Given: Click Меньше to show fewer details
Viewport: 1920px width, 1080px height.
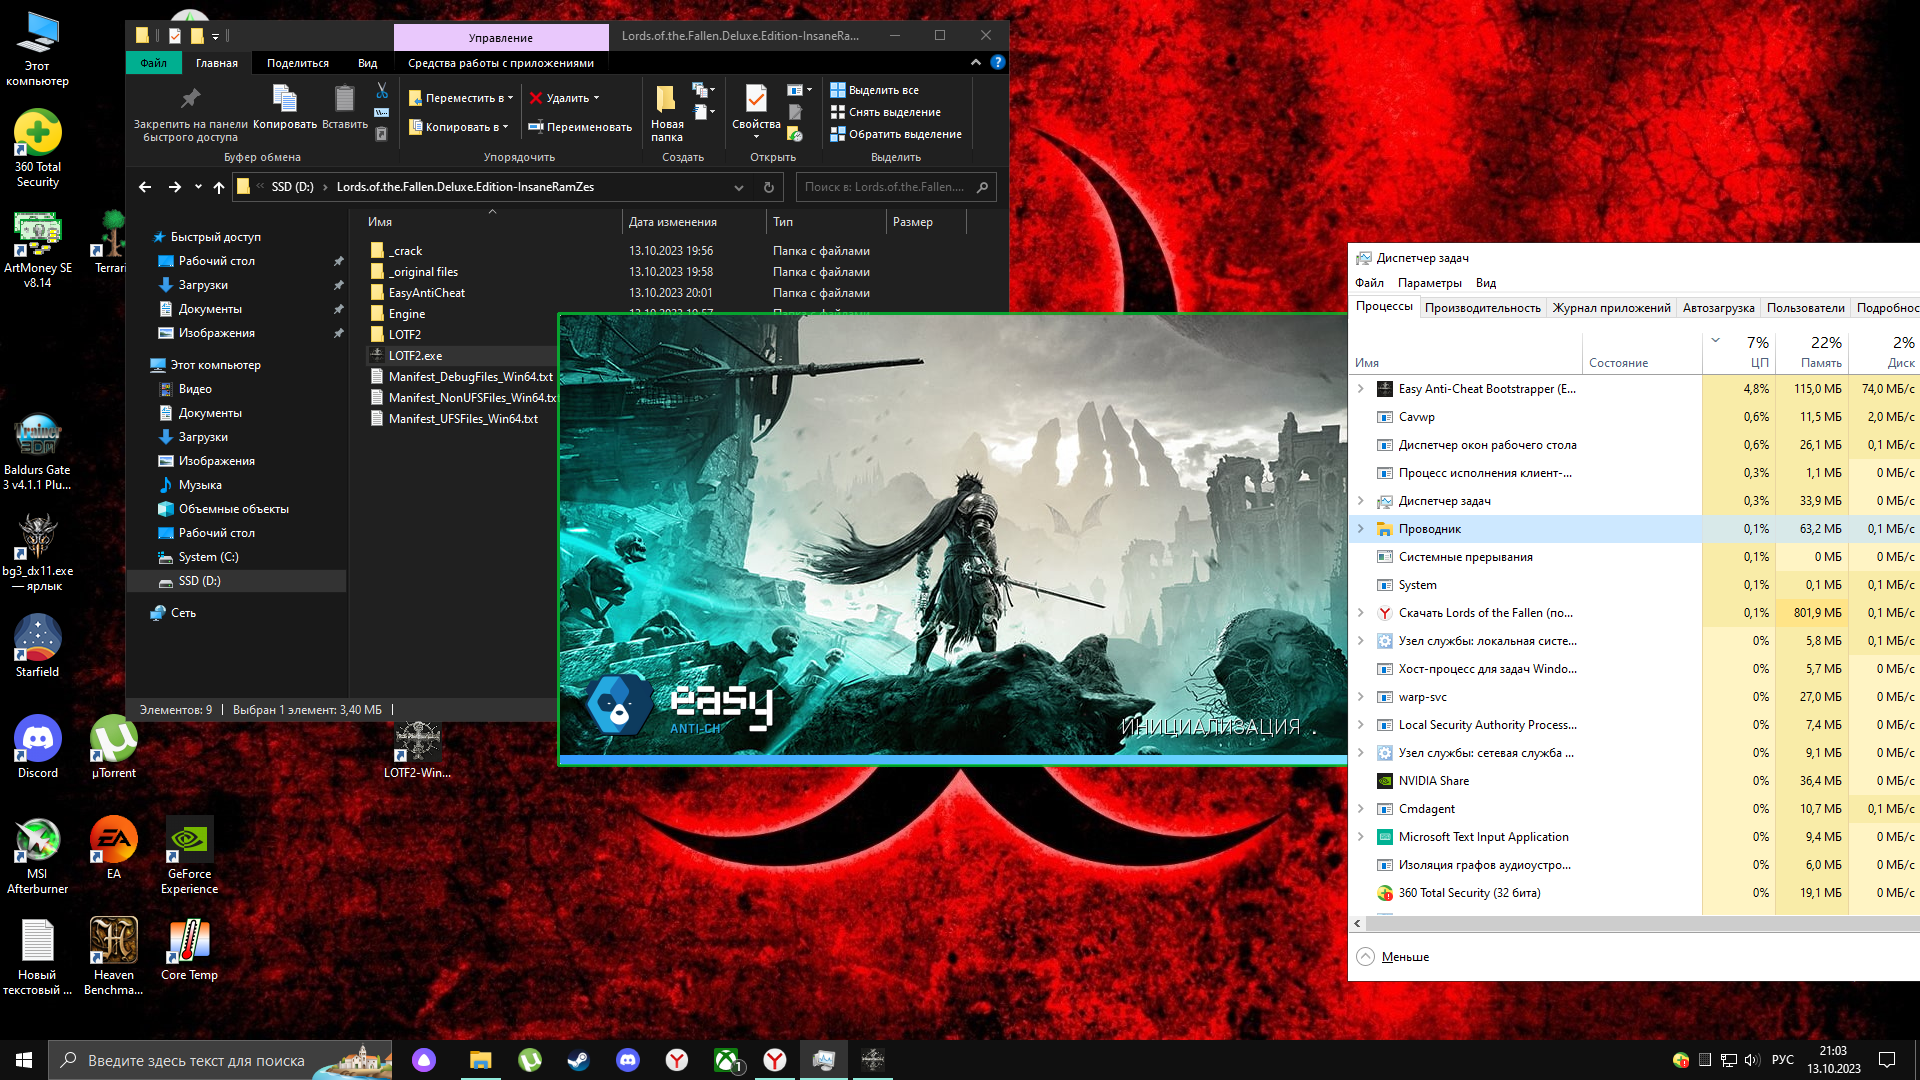Looking at the screenshot, I should 1404,957.
